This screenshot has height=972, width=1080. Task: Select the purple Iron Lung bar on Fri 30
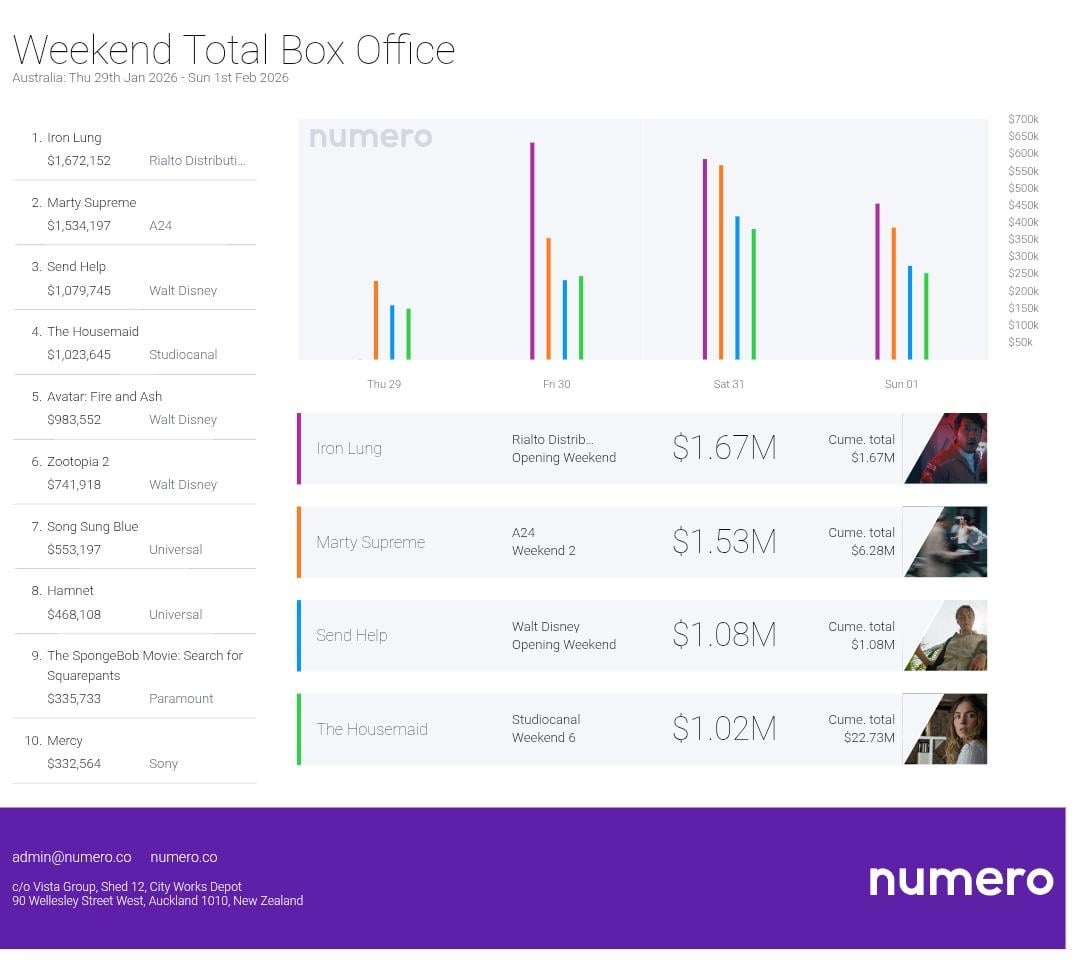[532, 250]
